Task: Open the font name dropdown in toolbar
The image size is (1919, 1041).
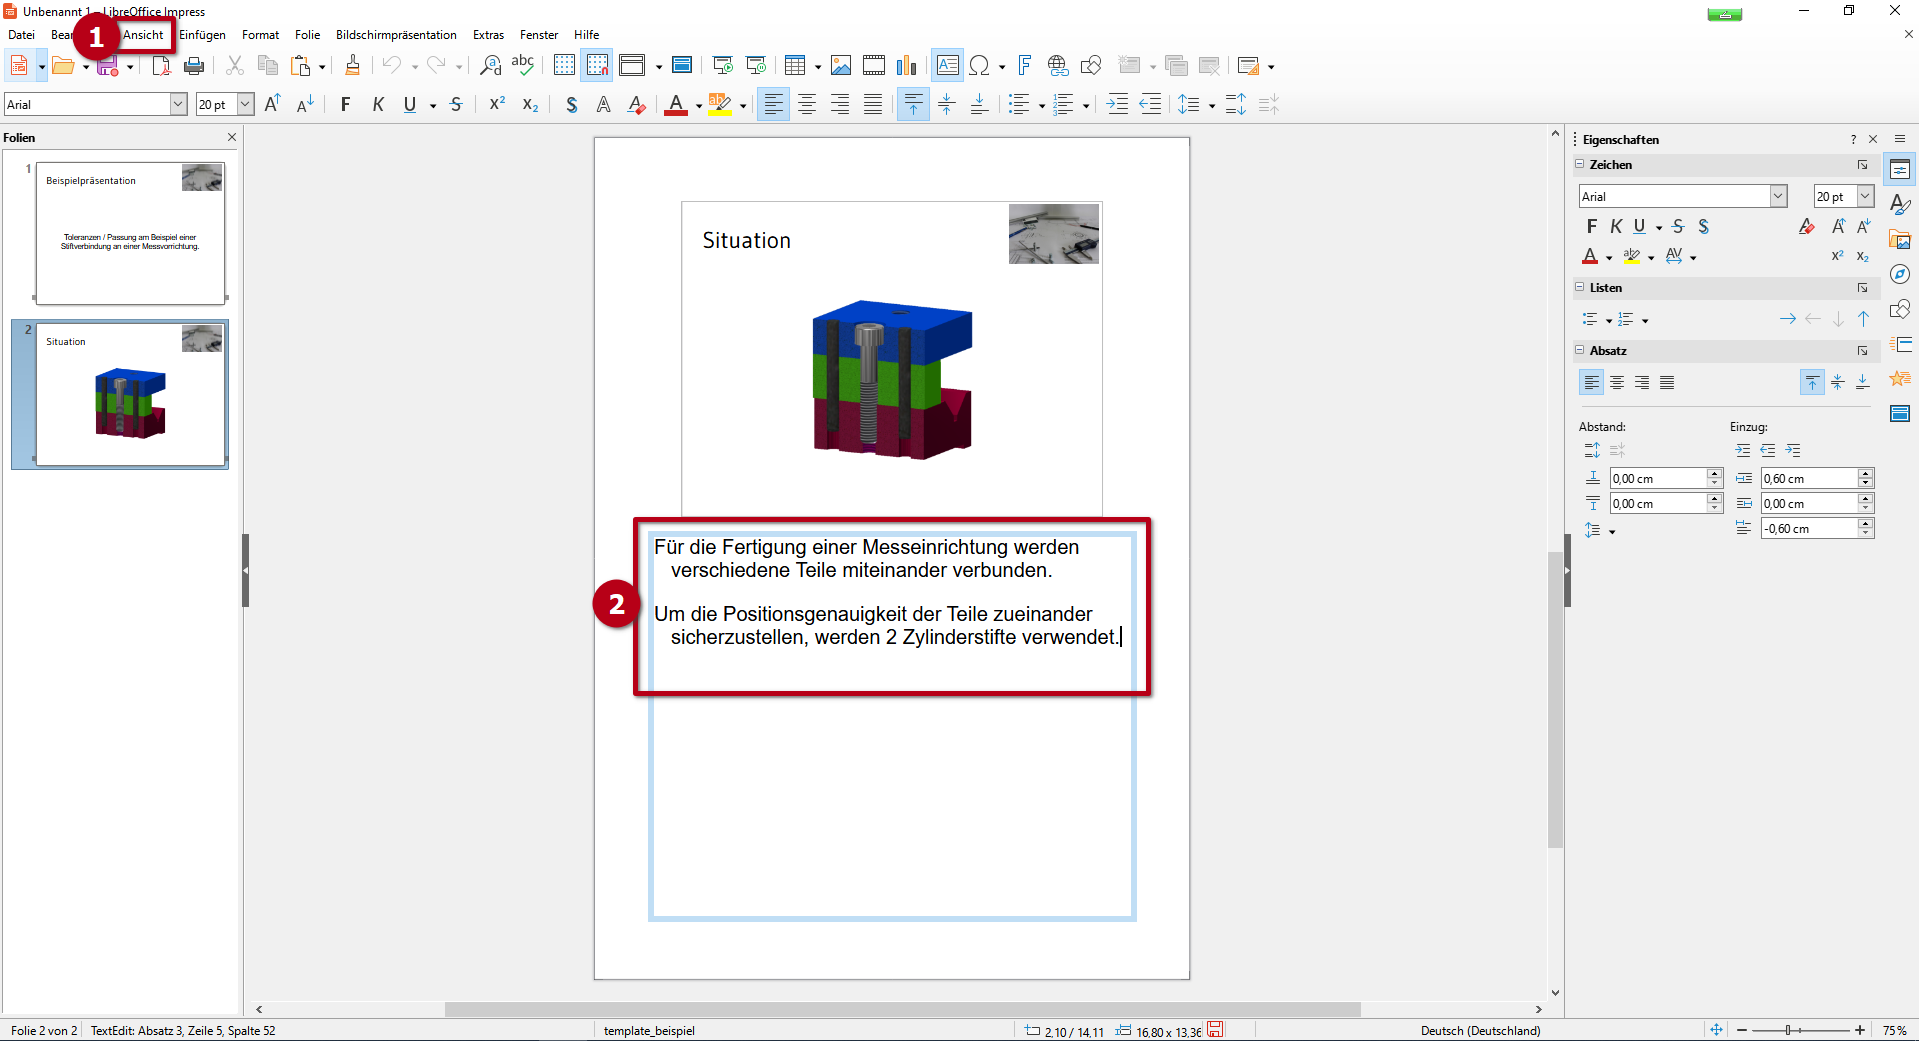Action: coord(178,105)
